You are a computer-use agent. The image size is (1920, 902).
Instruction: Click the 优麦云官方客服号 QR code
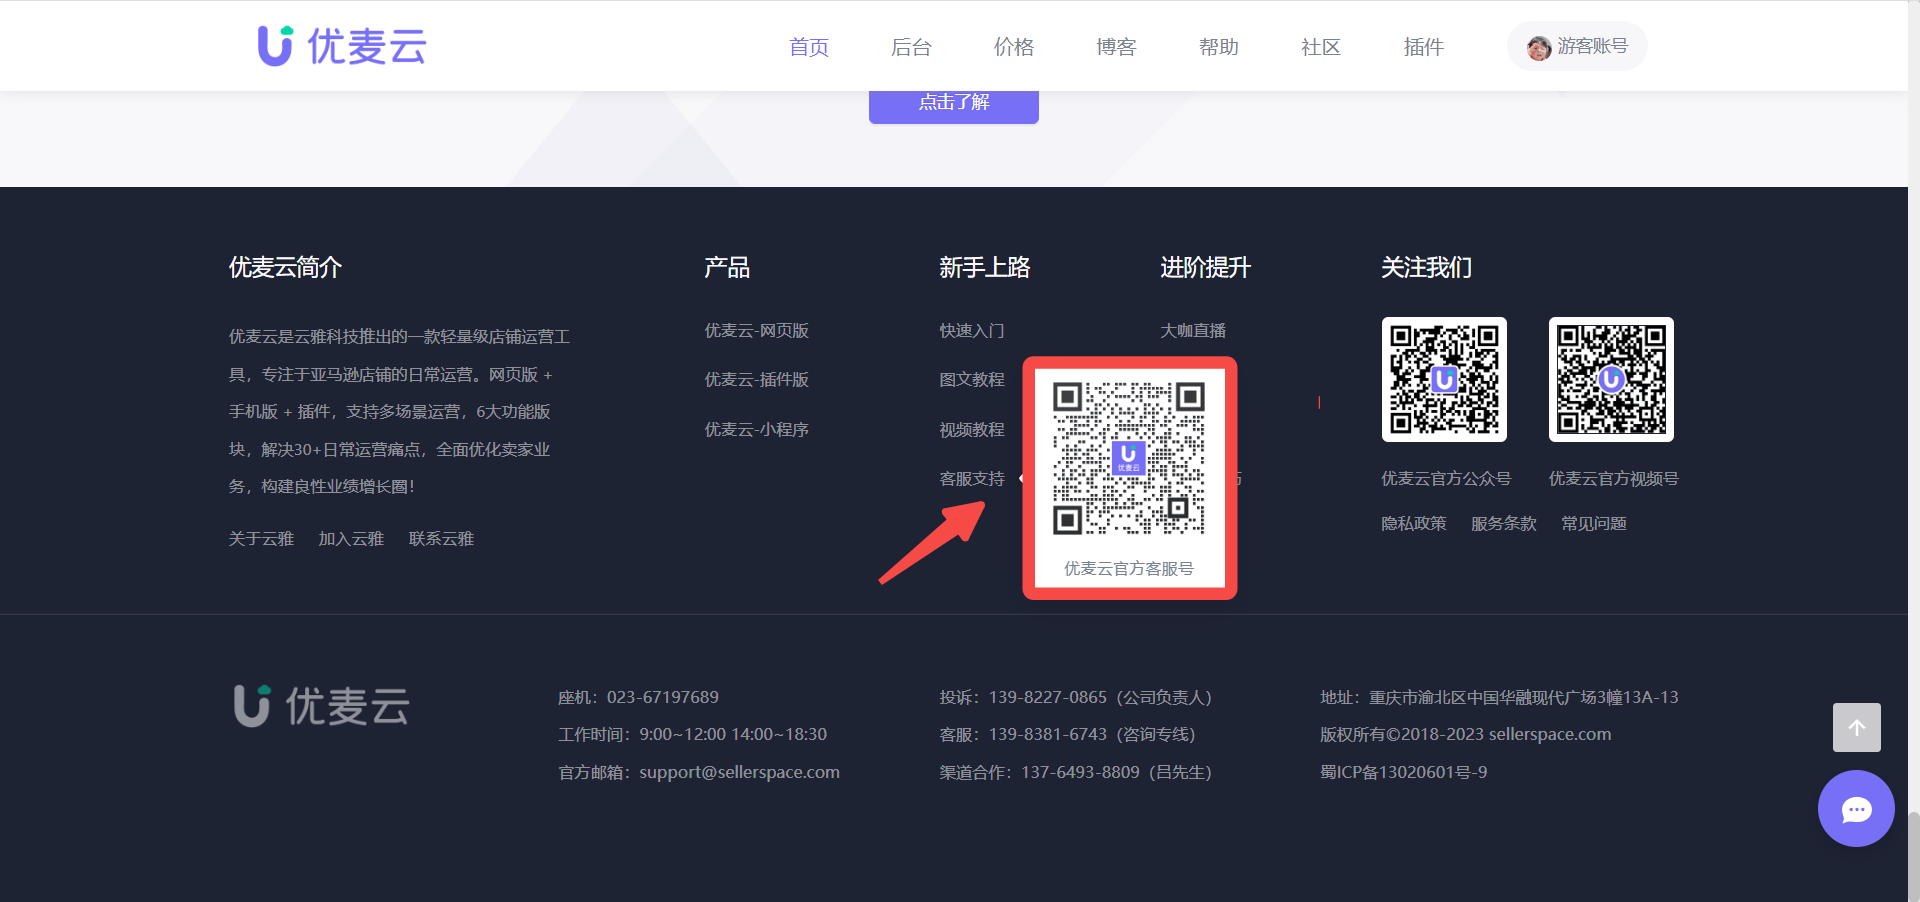[x=1129, y=458]
